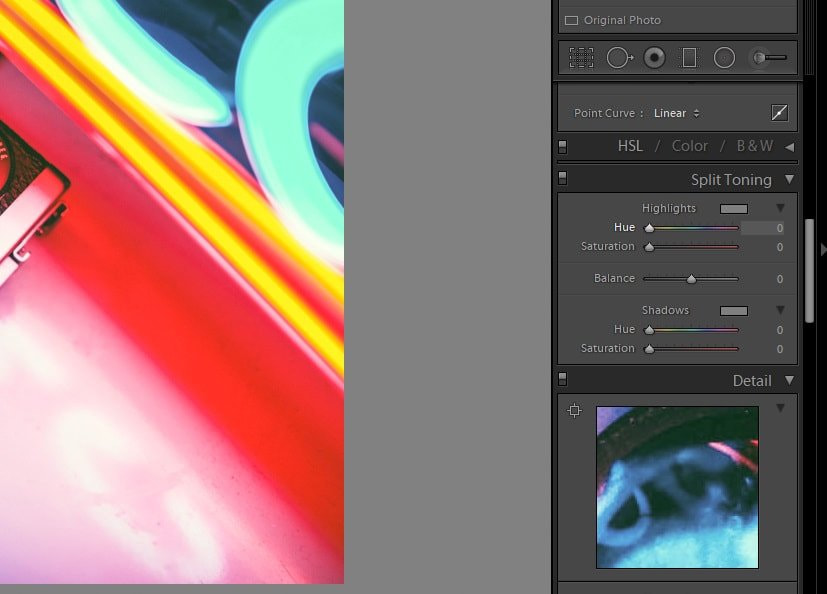Click the Shadows label in Split Toning
This screenshot has height=594, width=827.
click(666, 310)
